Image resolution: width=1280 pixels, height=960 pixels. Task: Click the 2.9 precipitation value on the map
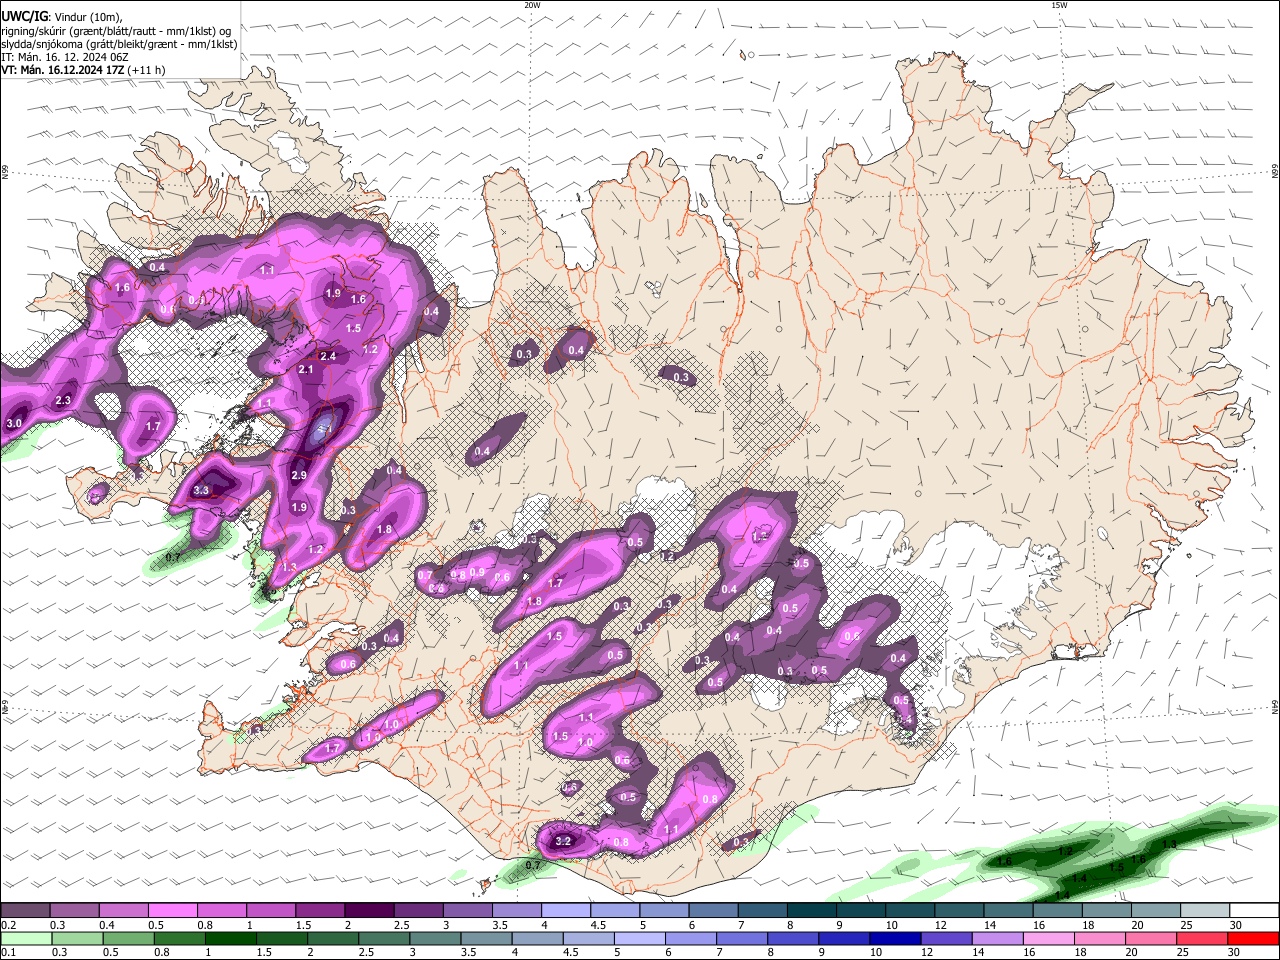coord(299,475)
